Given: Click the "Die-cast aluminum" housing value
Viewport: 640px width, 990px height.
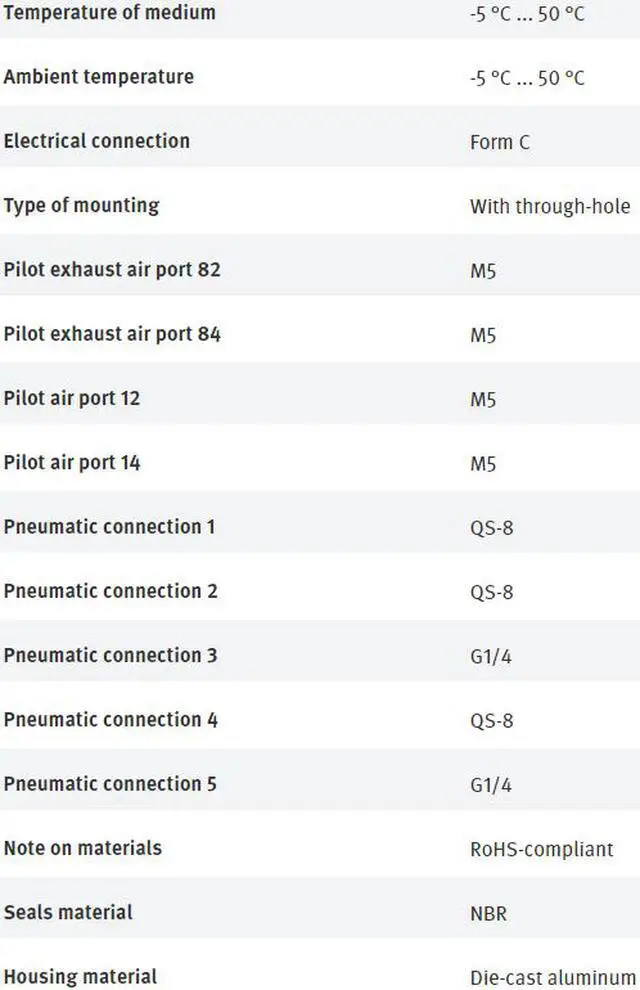Looking at the screenshot, I should pos(552,977).
